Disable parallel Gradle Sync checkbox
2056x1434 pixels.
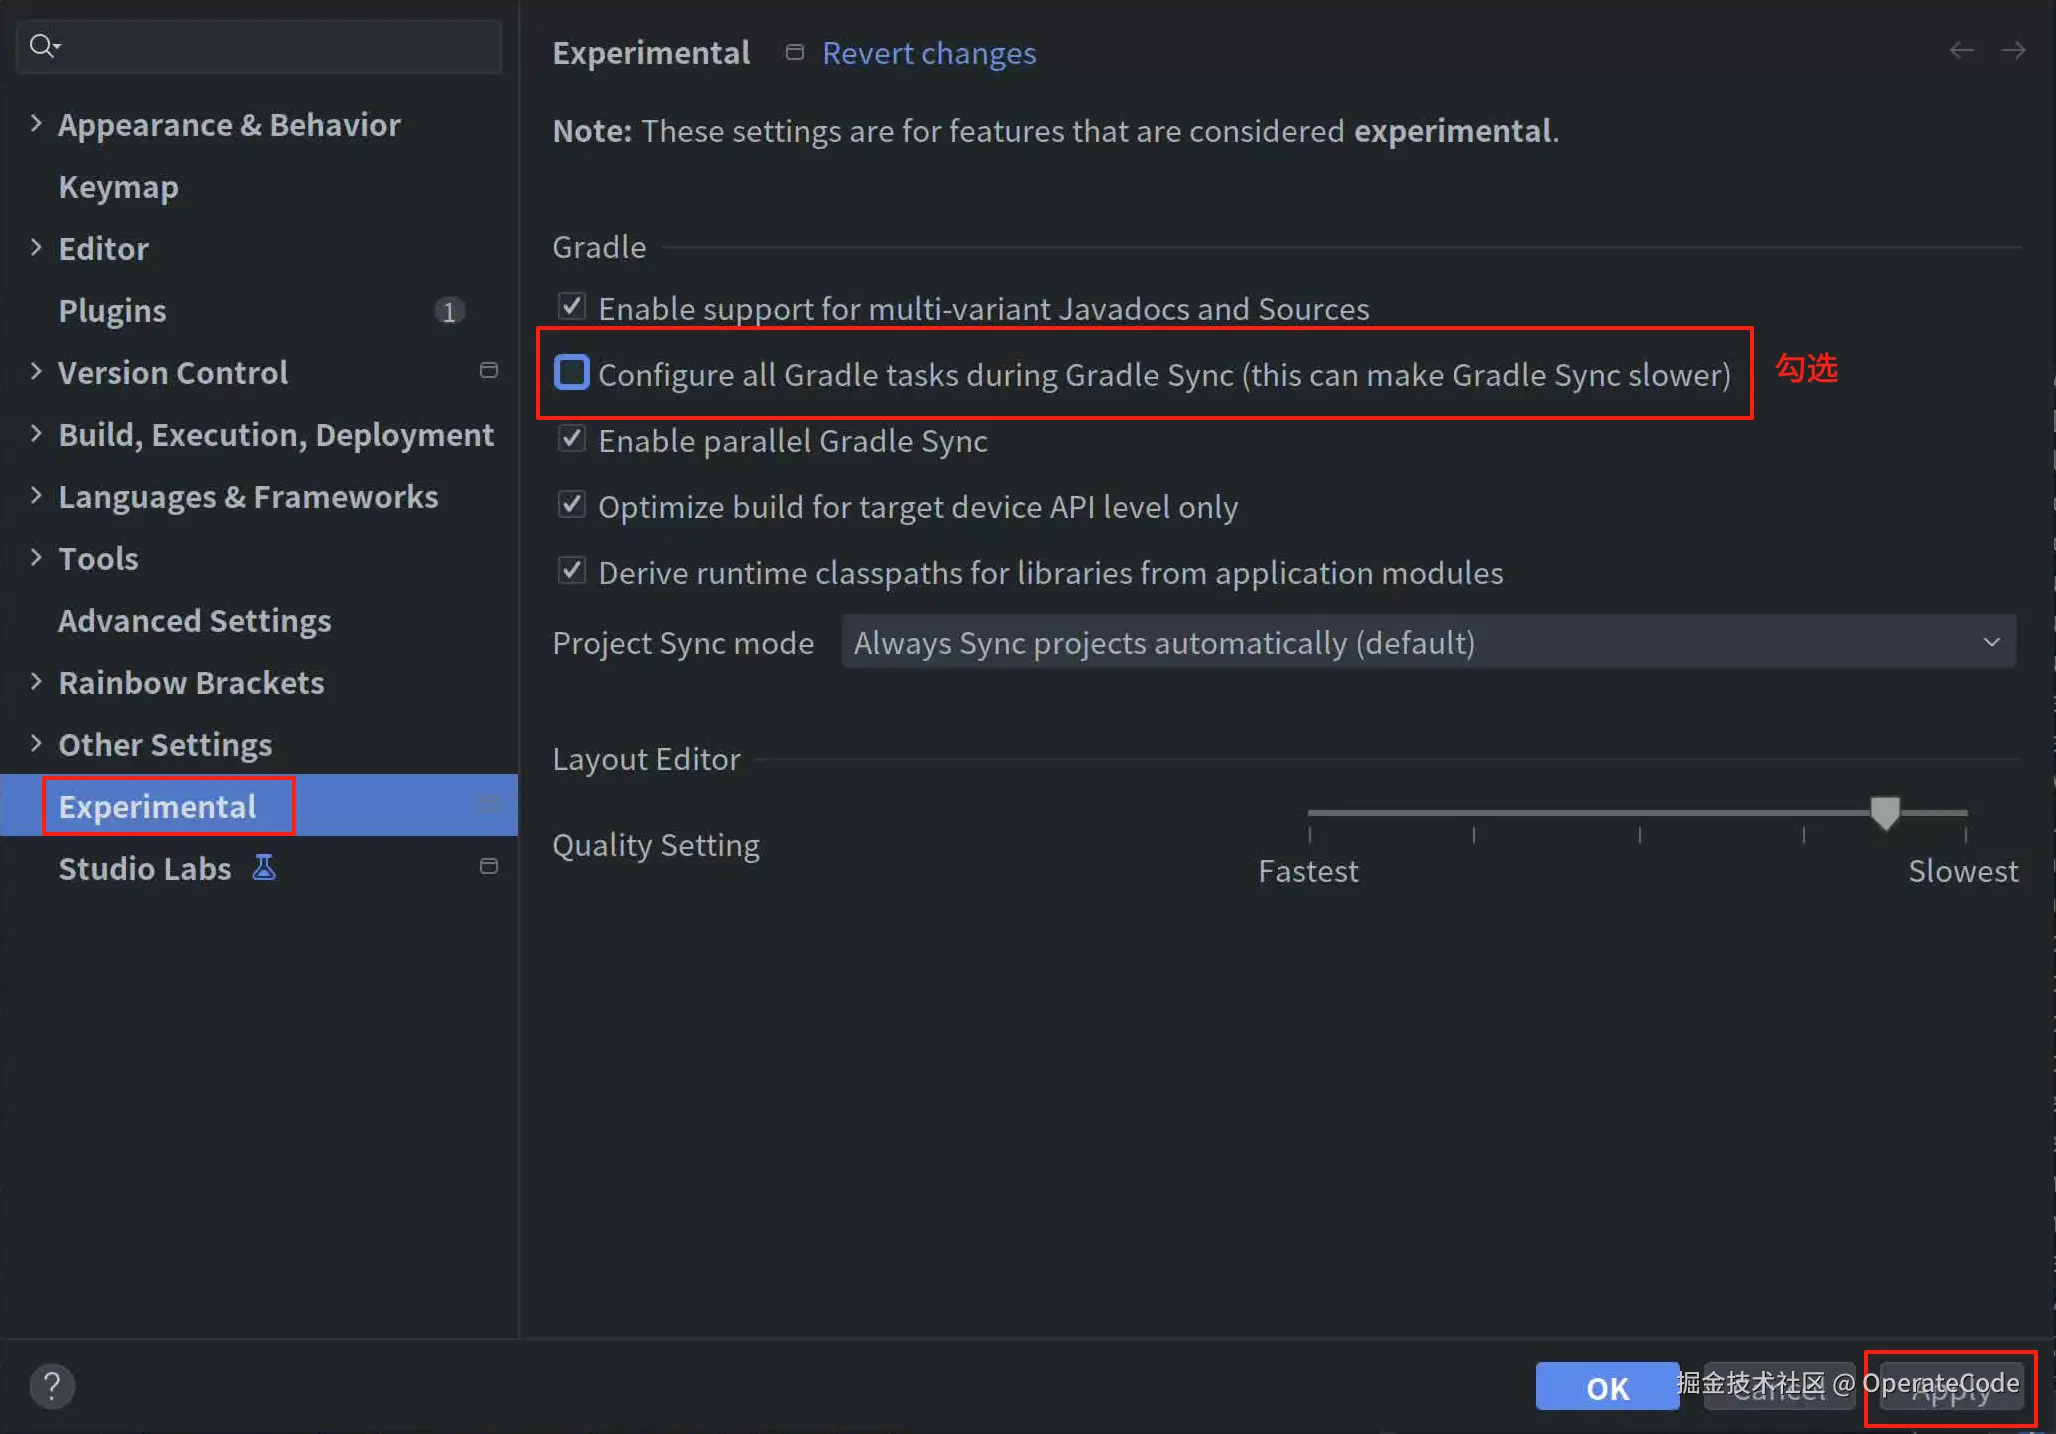click(x=572, y=439)
